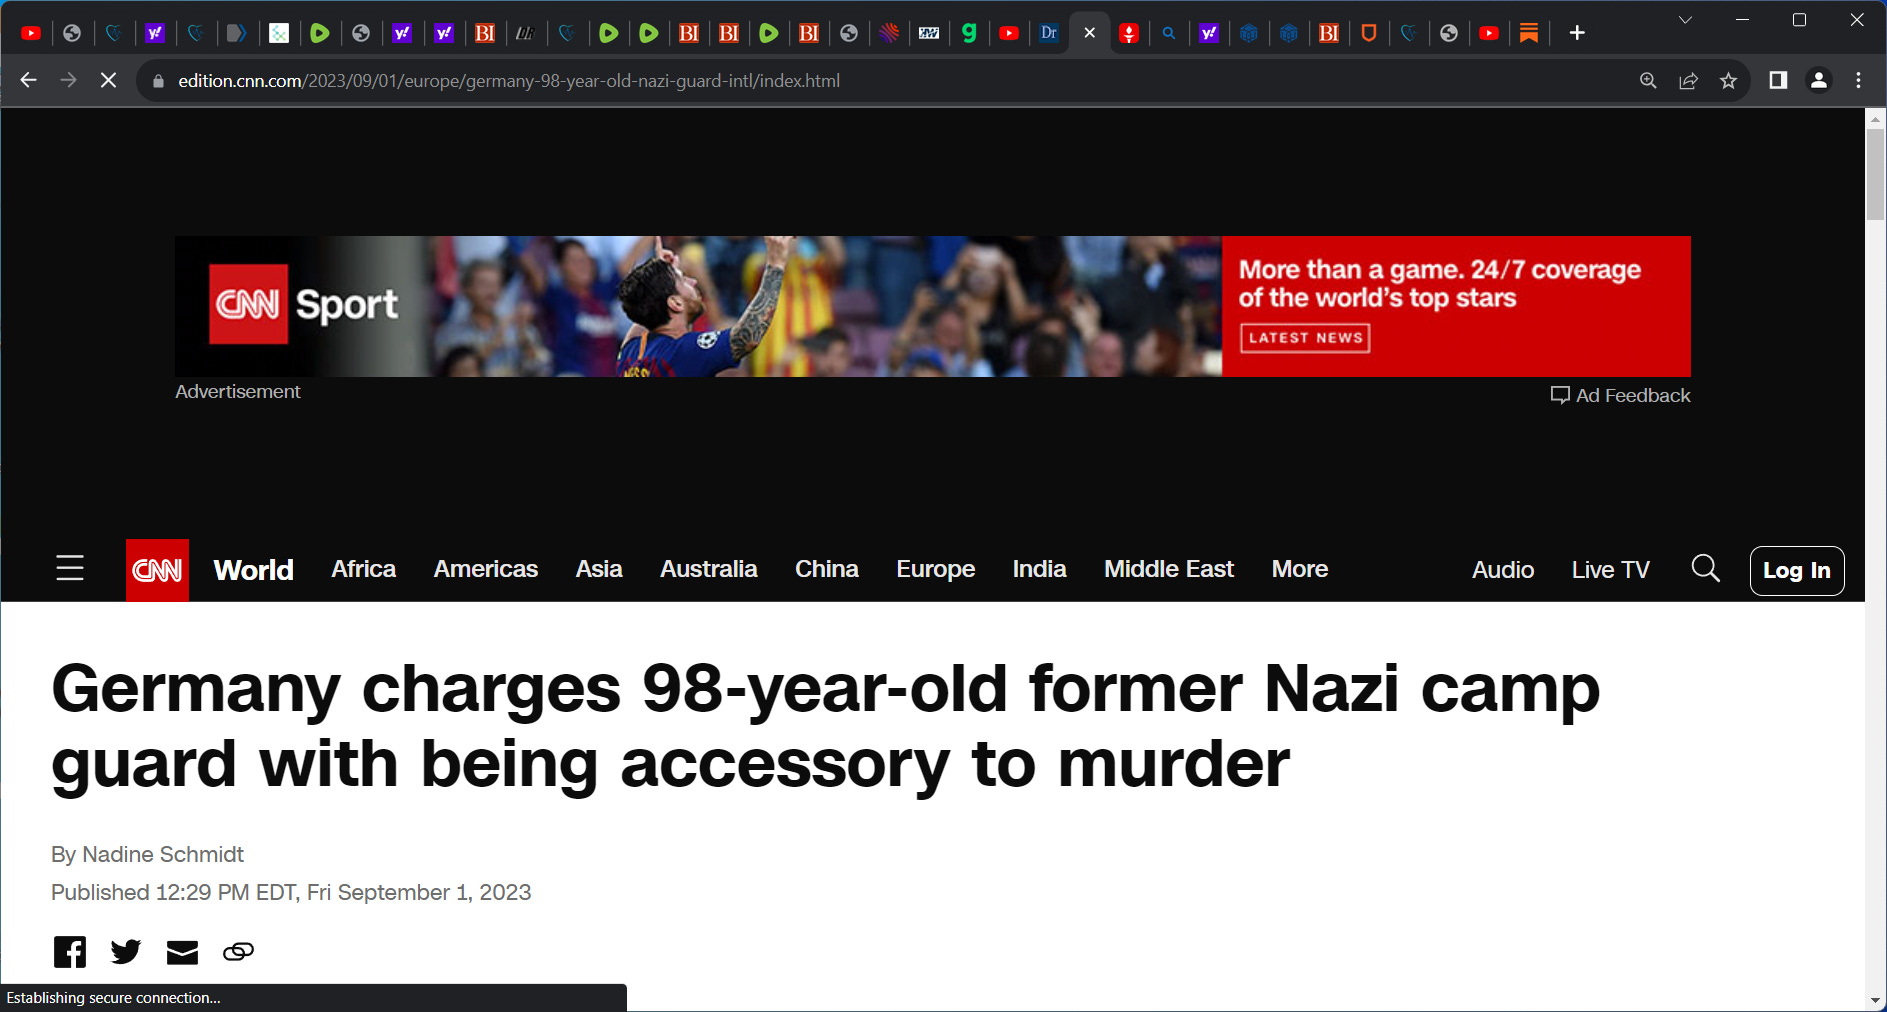
Task: Switch to the white teal-dotted favicon tab
Action: click(x=279, y=33)
